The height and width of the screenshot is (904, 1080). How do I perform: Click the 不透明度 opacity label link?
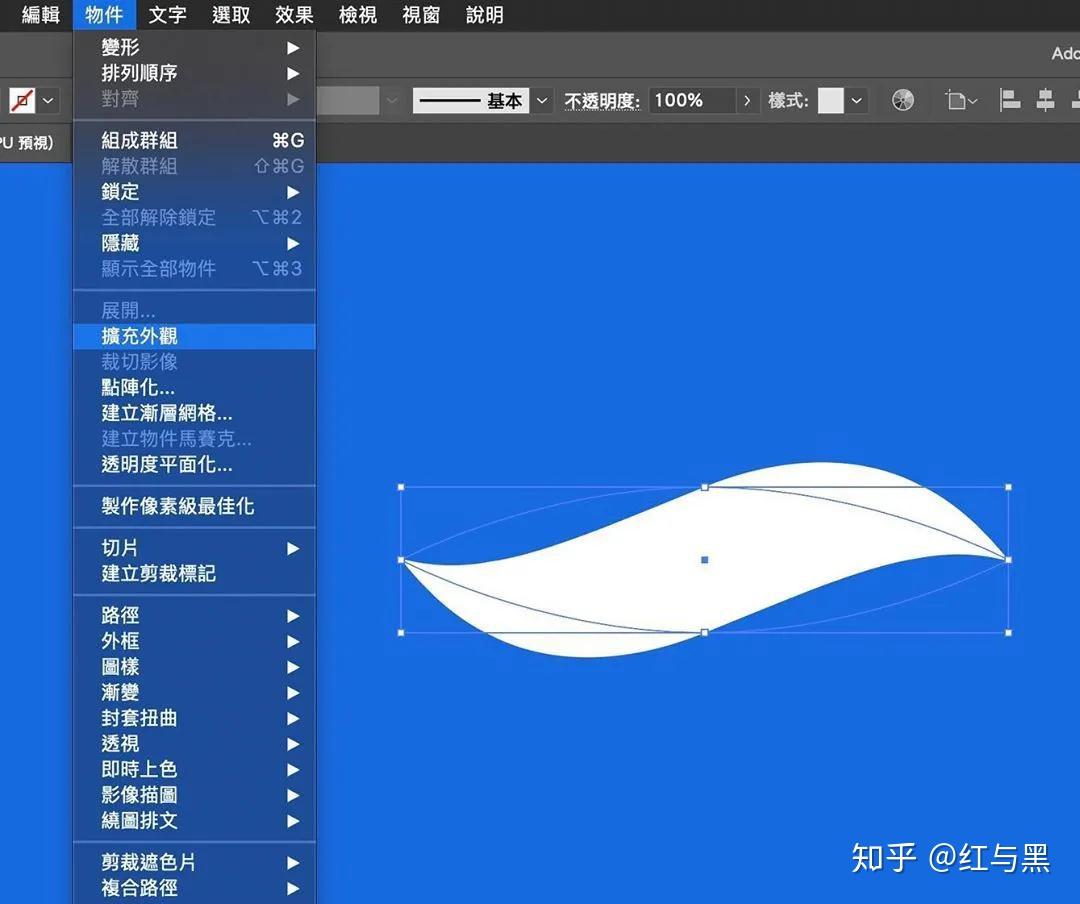pyautogui.click(x=601, y=101)
